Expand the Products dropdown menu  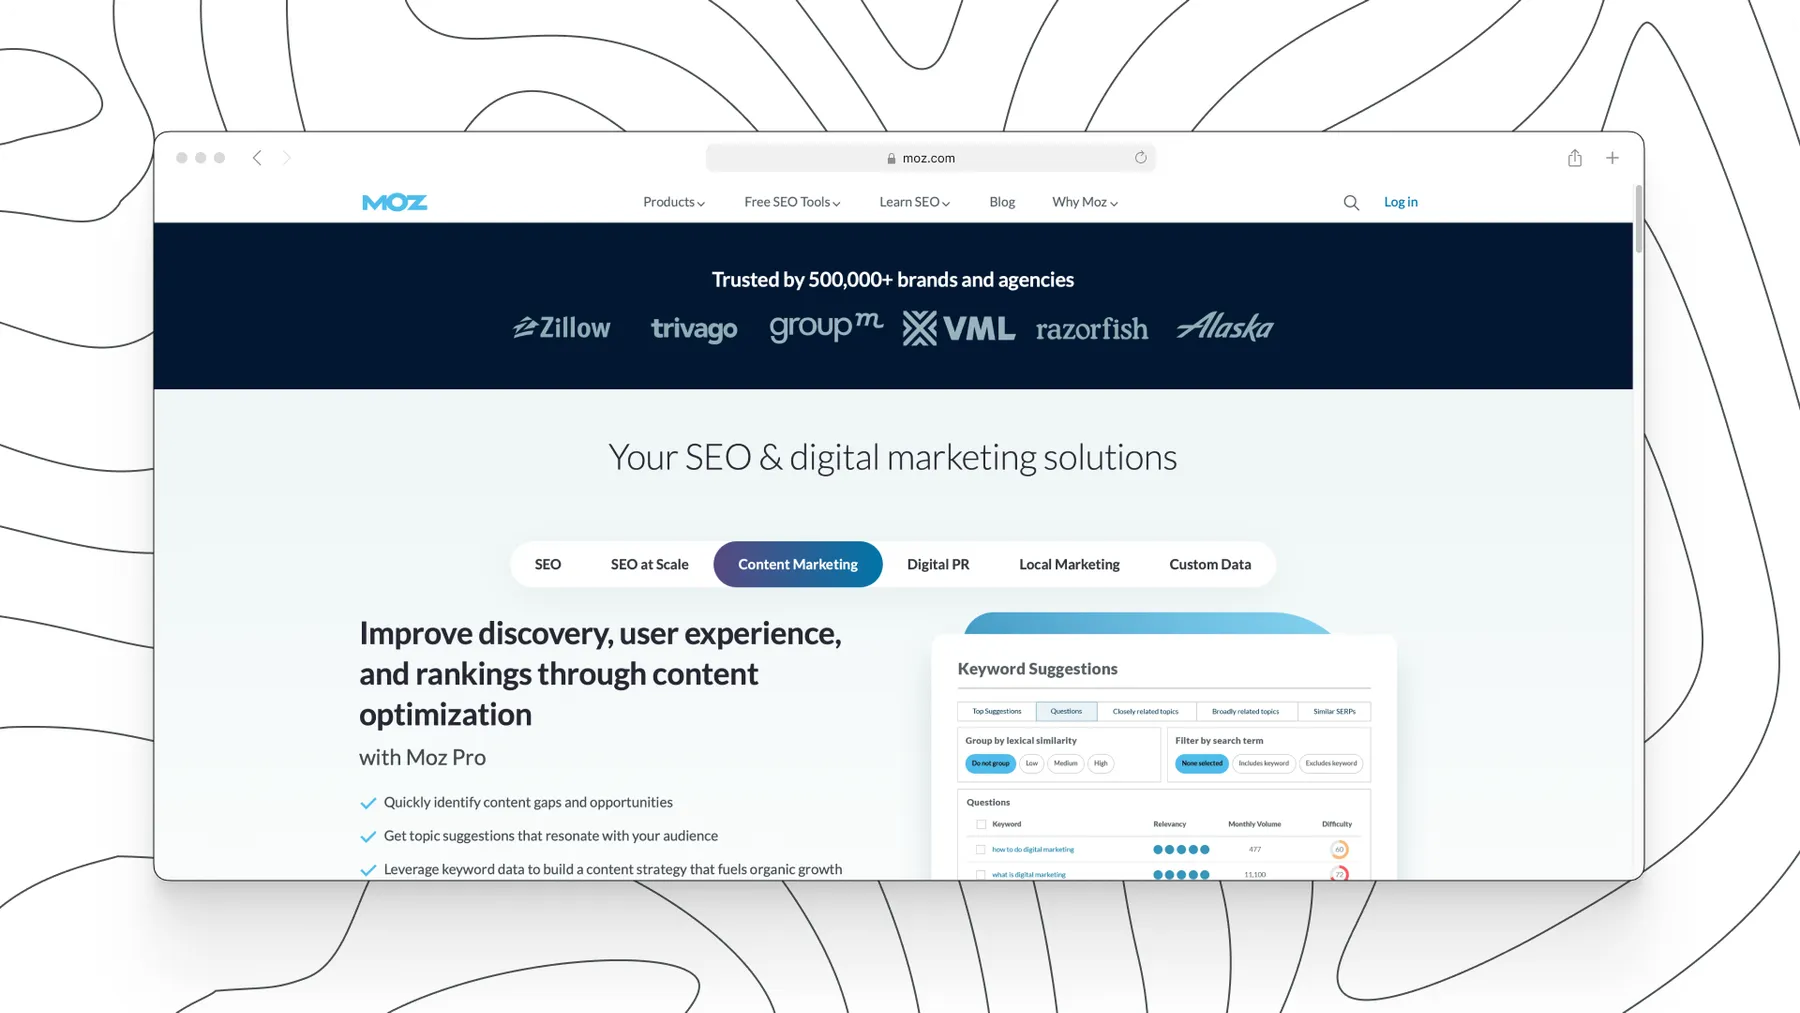674,202
